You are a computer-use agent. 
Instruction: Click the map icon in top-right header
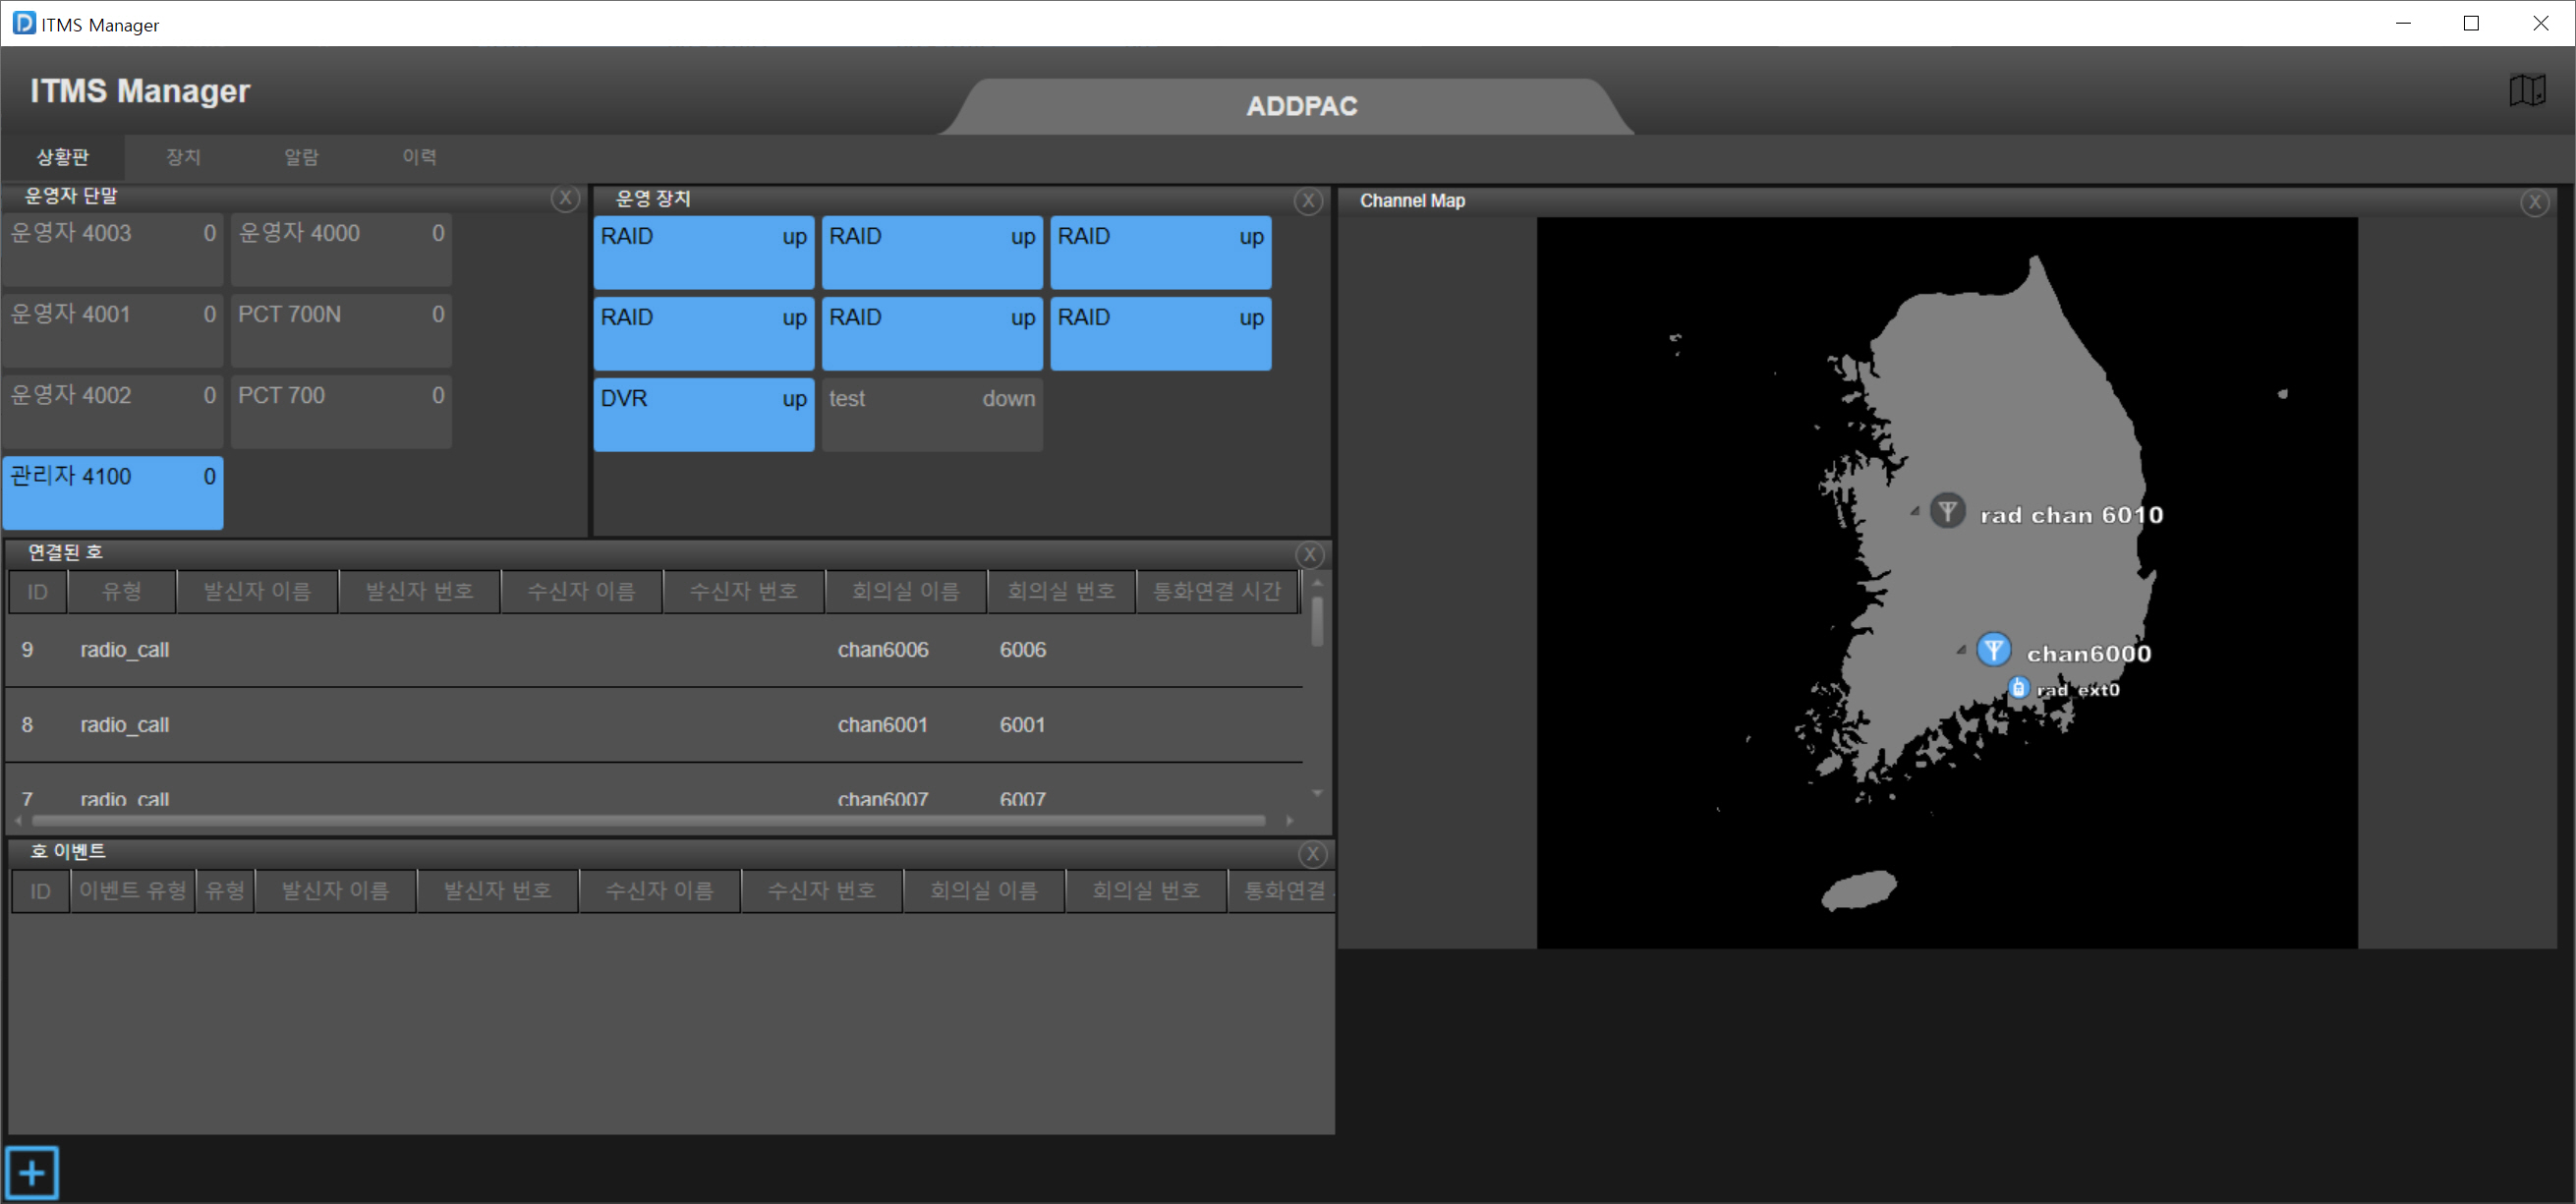coord(2526,90)
